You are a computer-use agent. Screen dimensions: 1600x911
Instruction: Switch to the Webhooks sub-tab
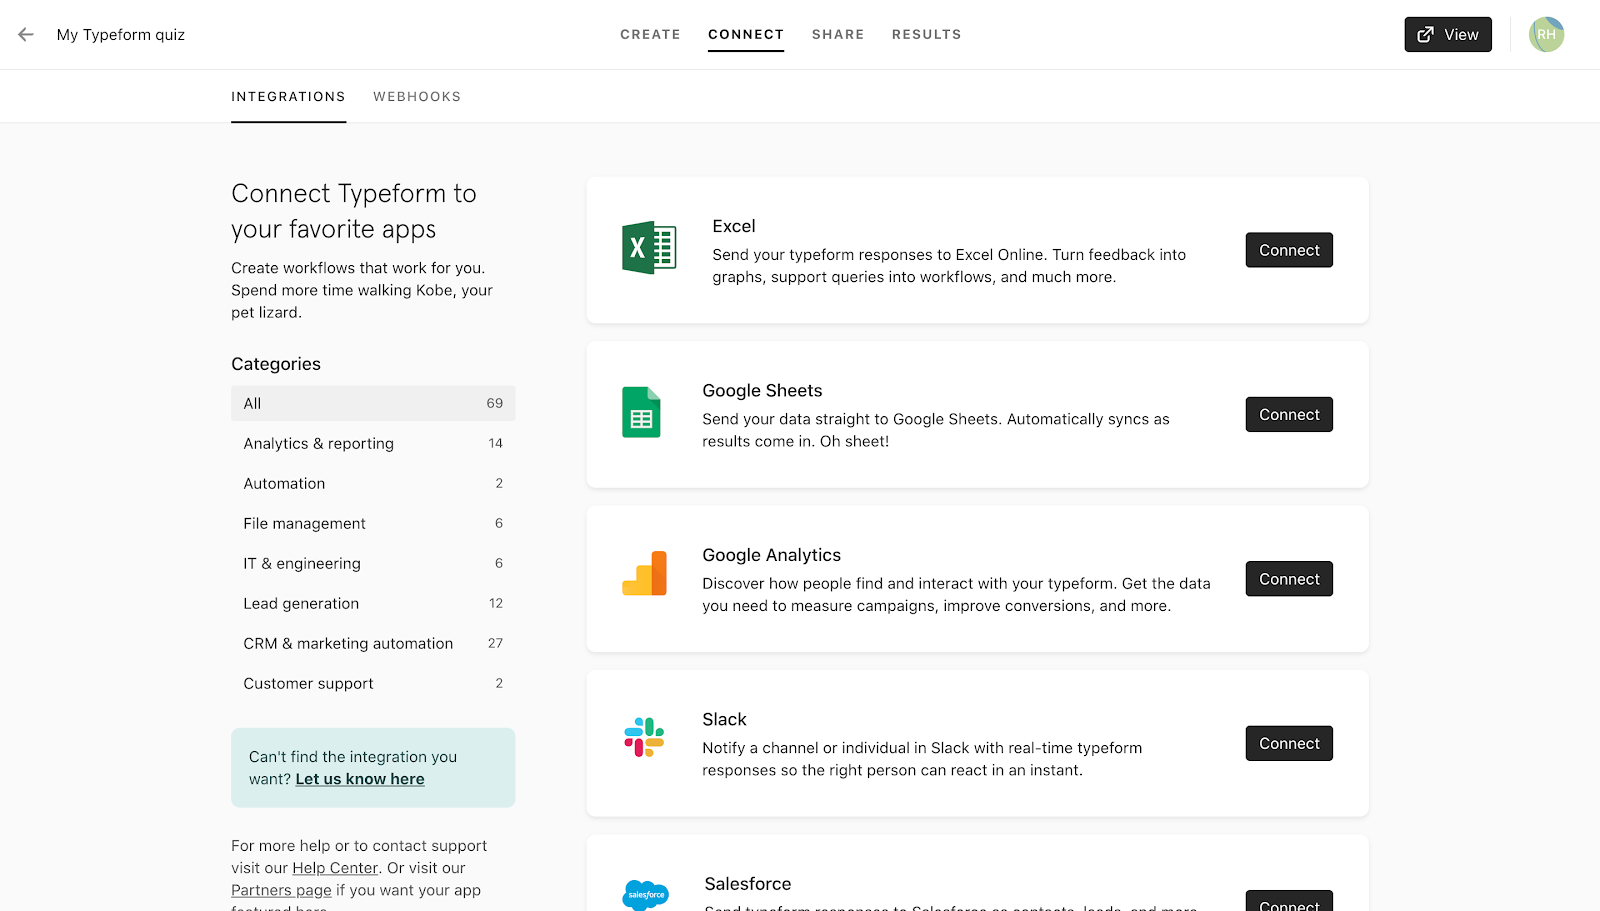coord(417,97)
